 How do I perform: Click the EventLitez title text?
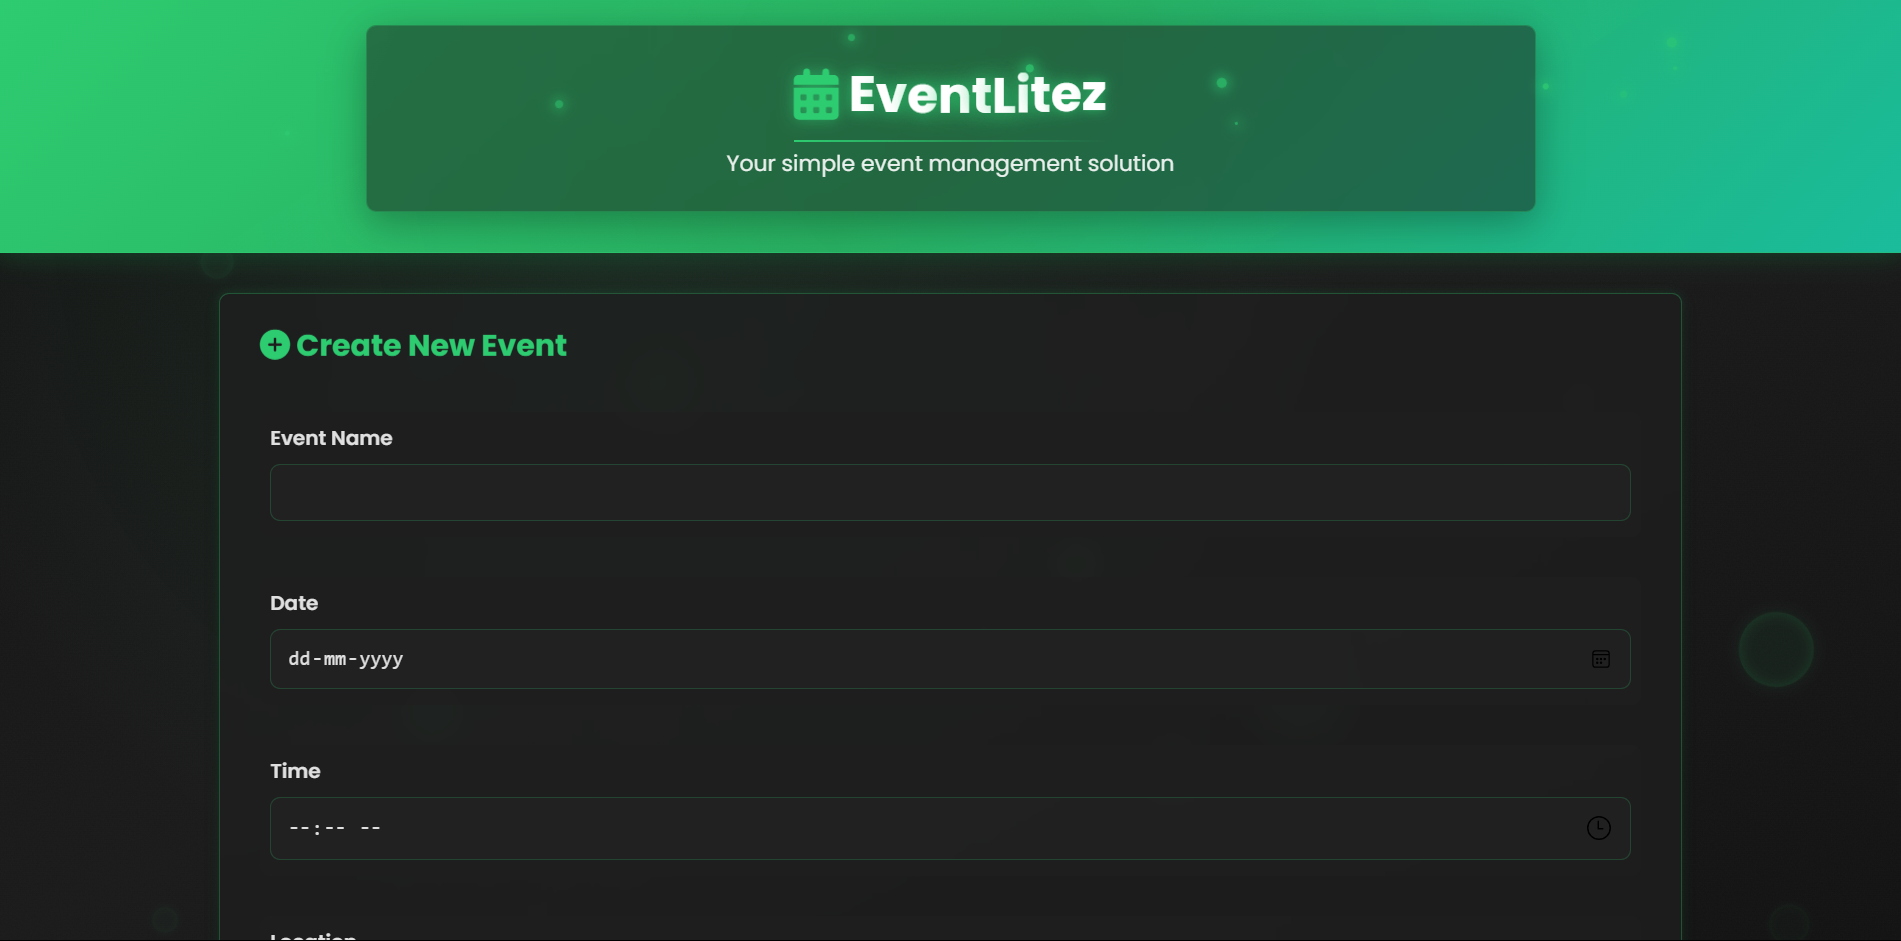pyautogui.click(x=976, y=93)
